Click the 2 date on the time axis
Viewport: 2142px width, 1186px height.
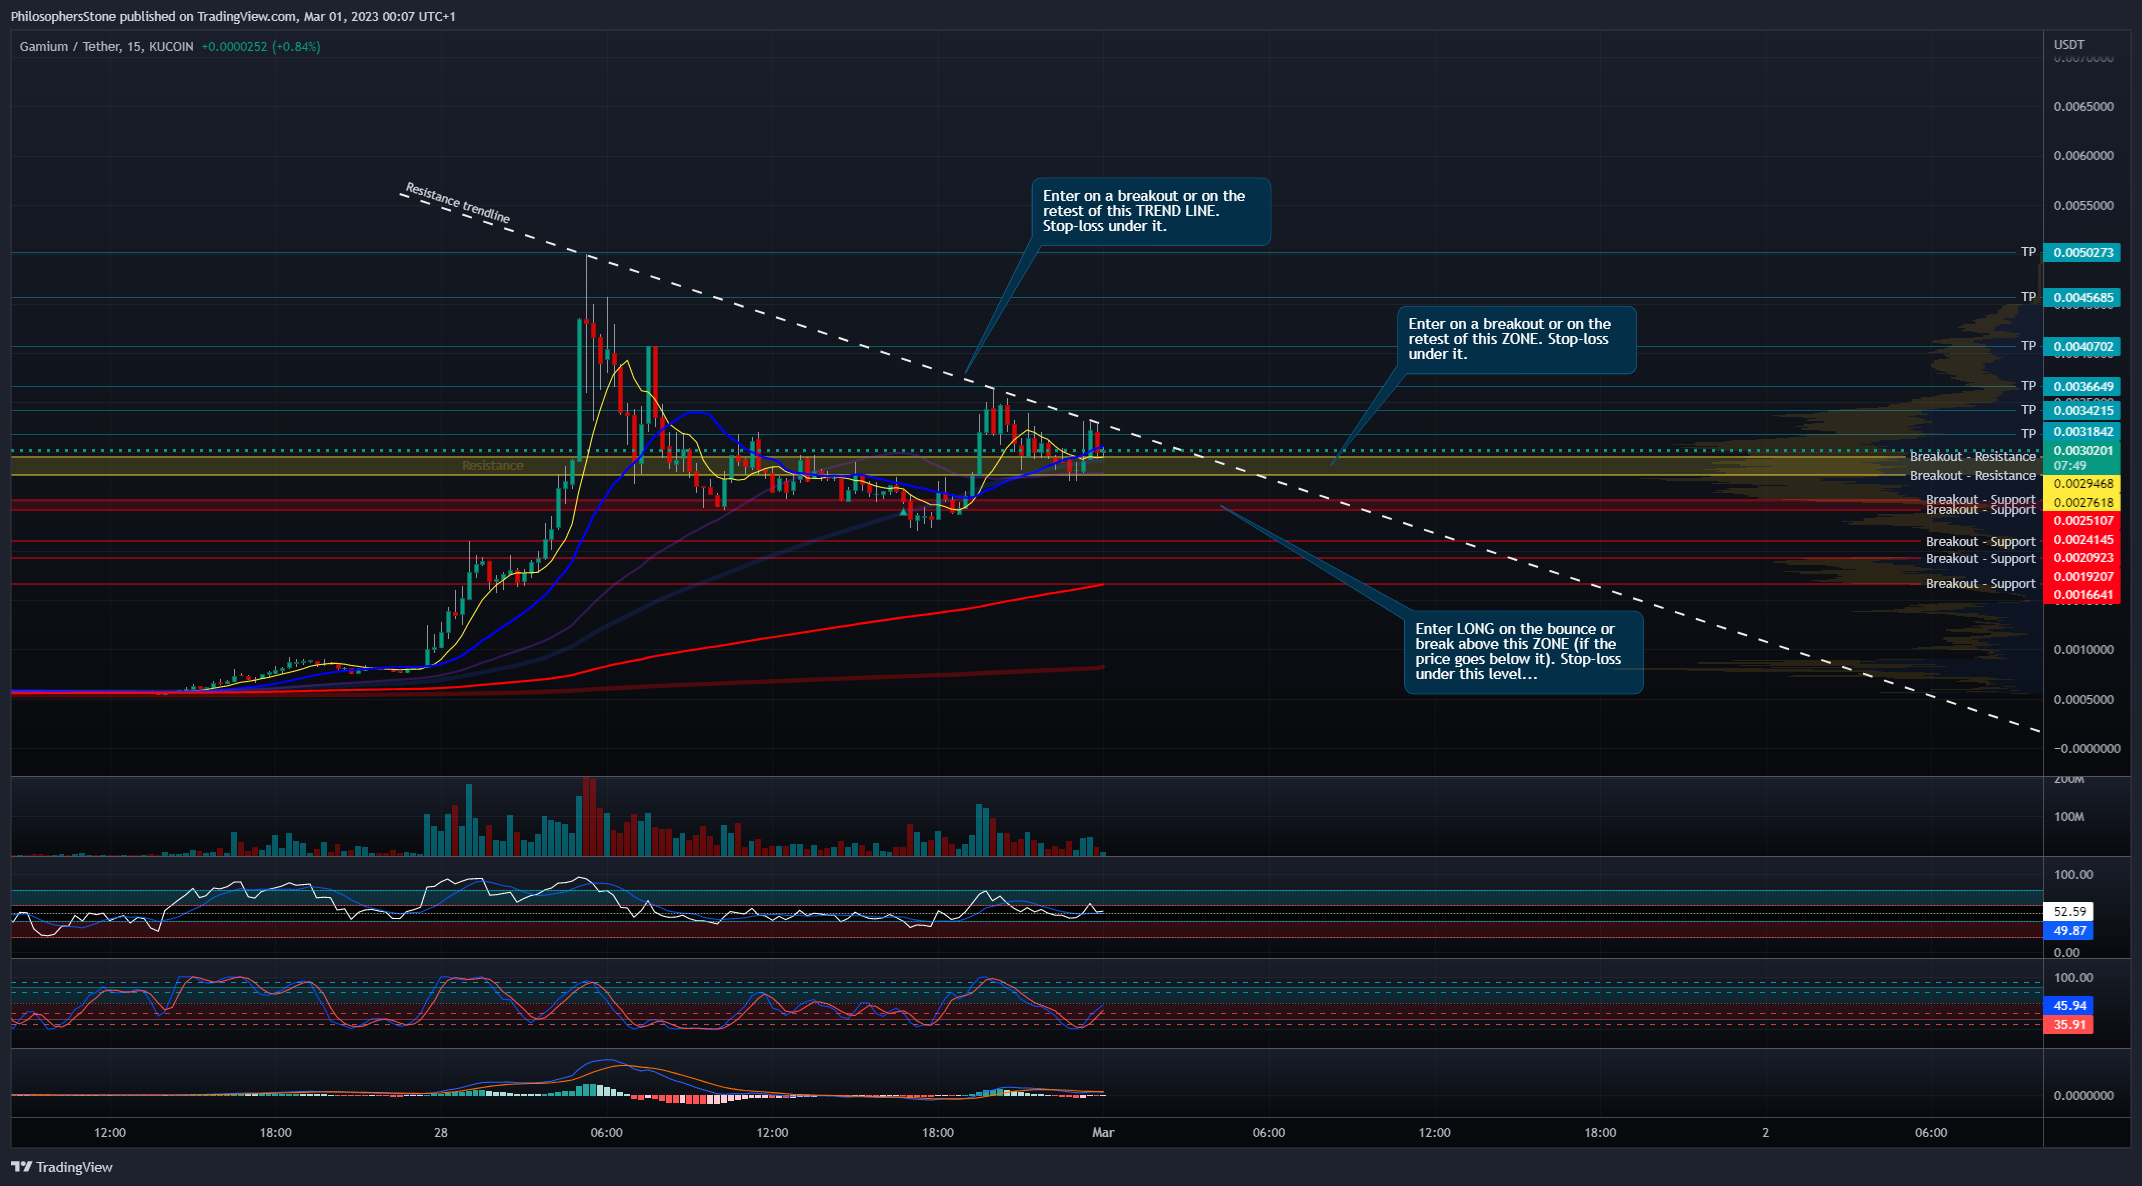tap(1765, 1133)
